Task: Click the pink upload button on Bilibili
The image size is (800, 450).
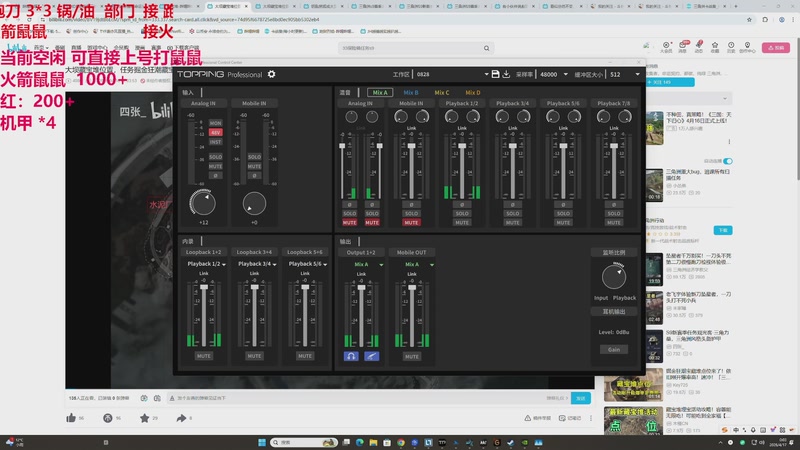Action: tap(776, 47)
